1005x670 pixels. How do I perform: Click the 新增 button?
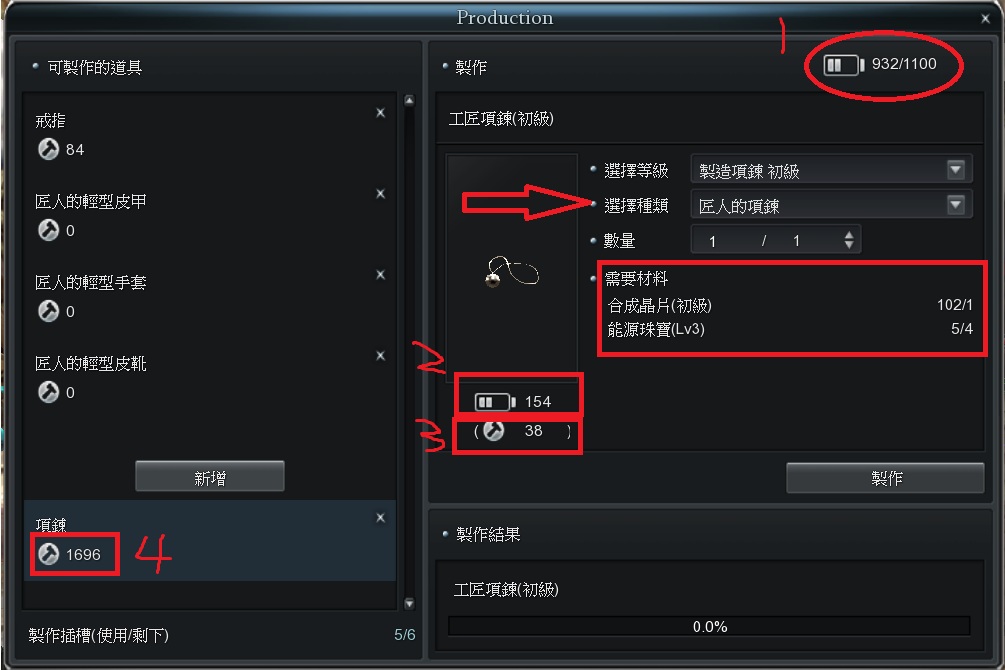click(210, 476)
